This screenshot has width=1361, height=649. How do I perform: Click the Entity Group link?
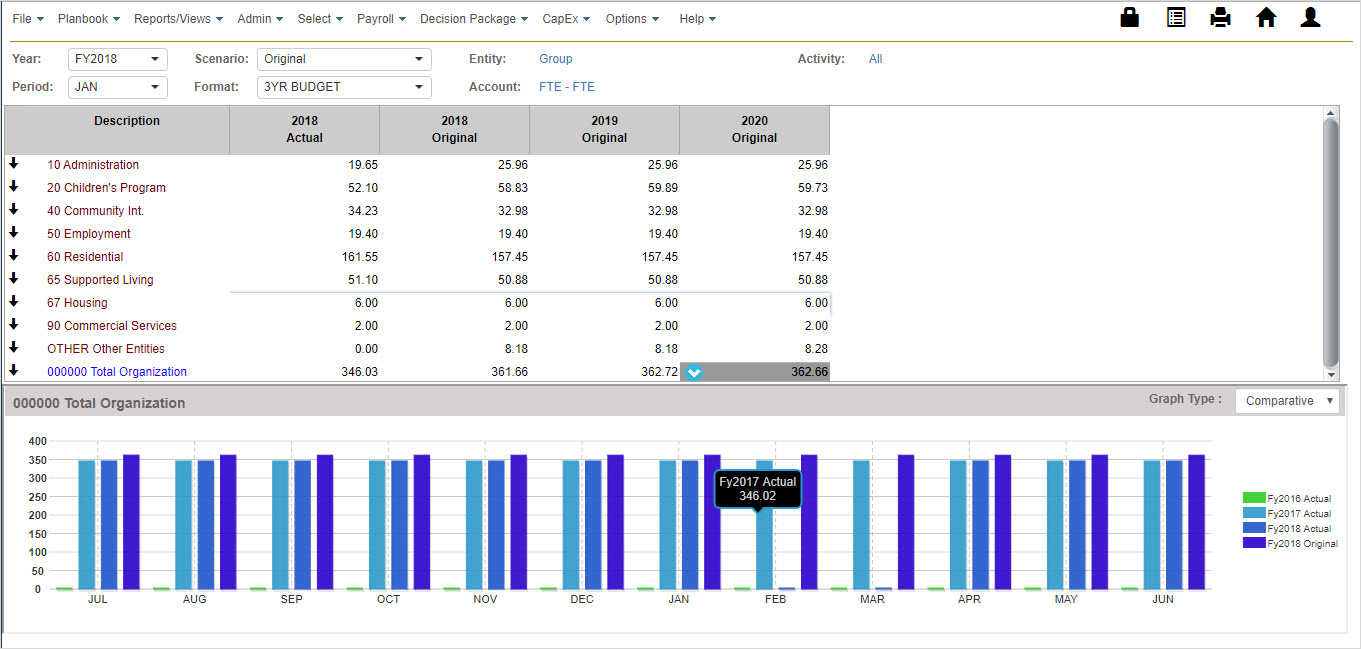tap(555, 59)
